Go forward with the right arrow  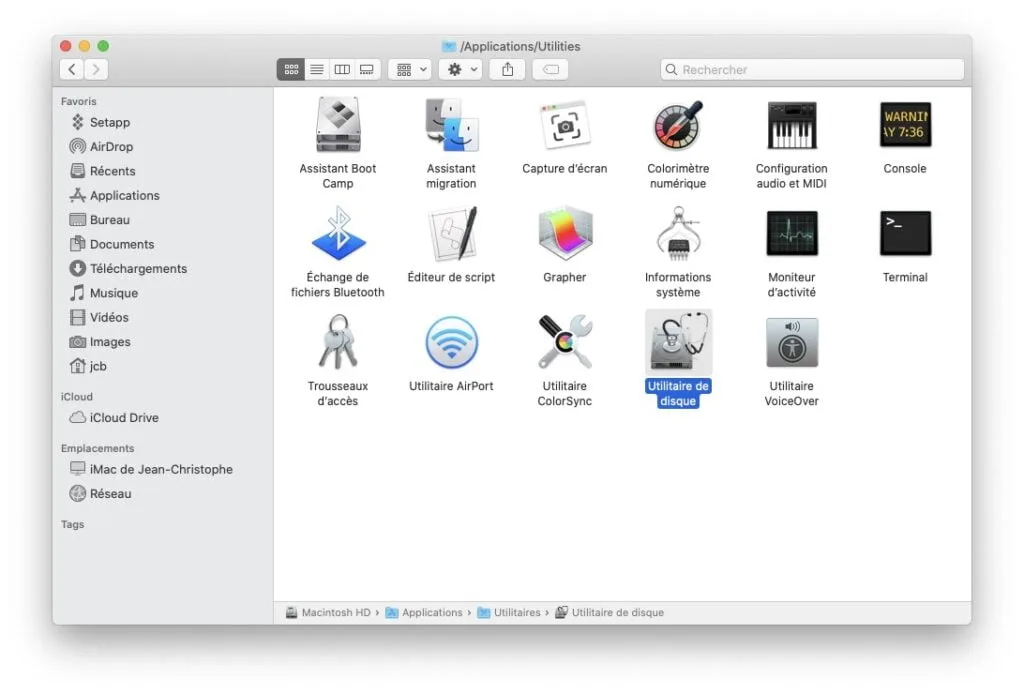coord(96,69)
